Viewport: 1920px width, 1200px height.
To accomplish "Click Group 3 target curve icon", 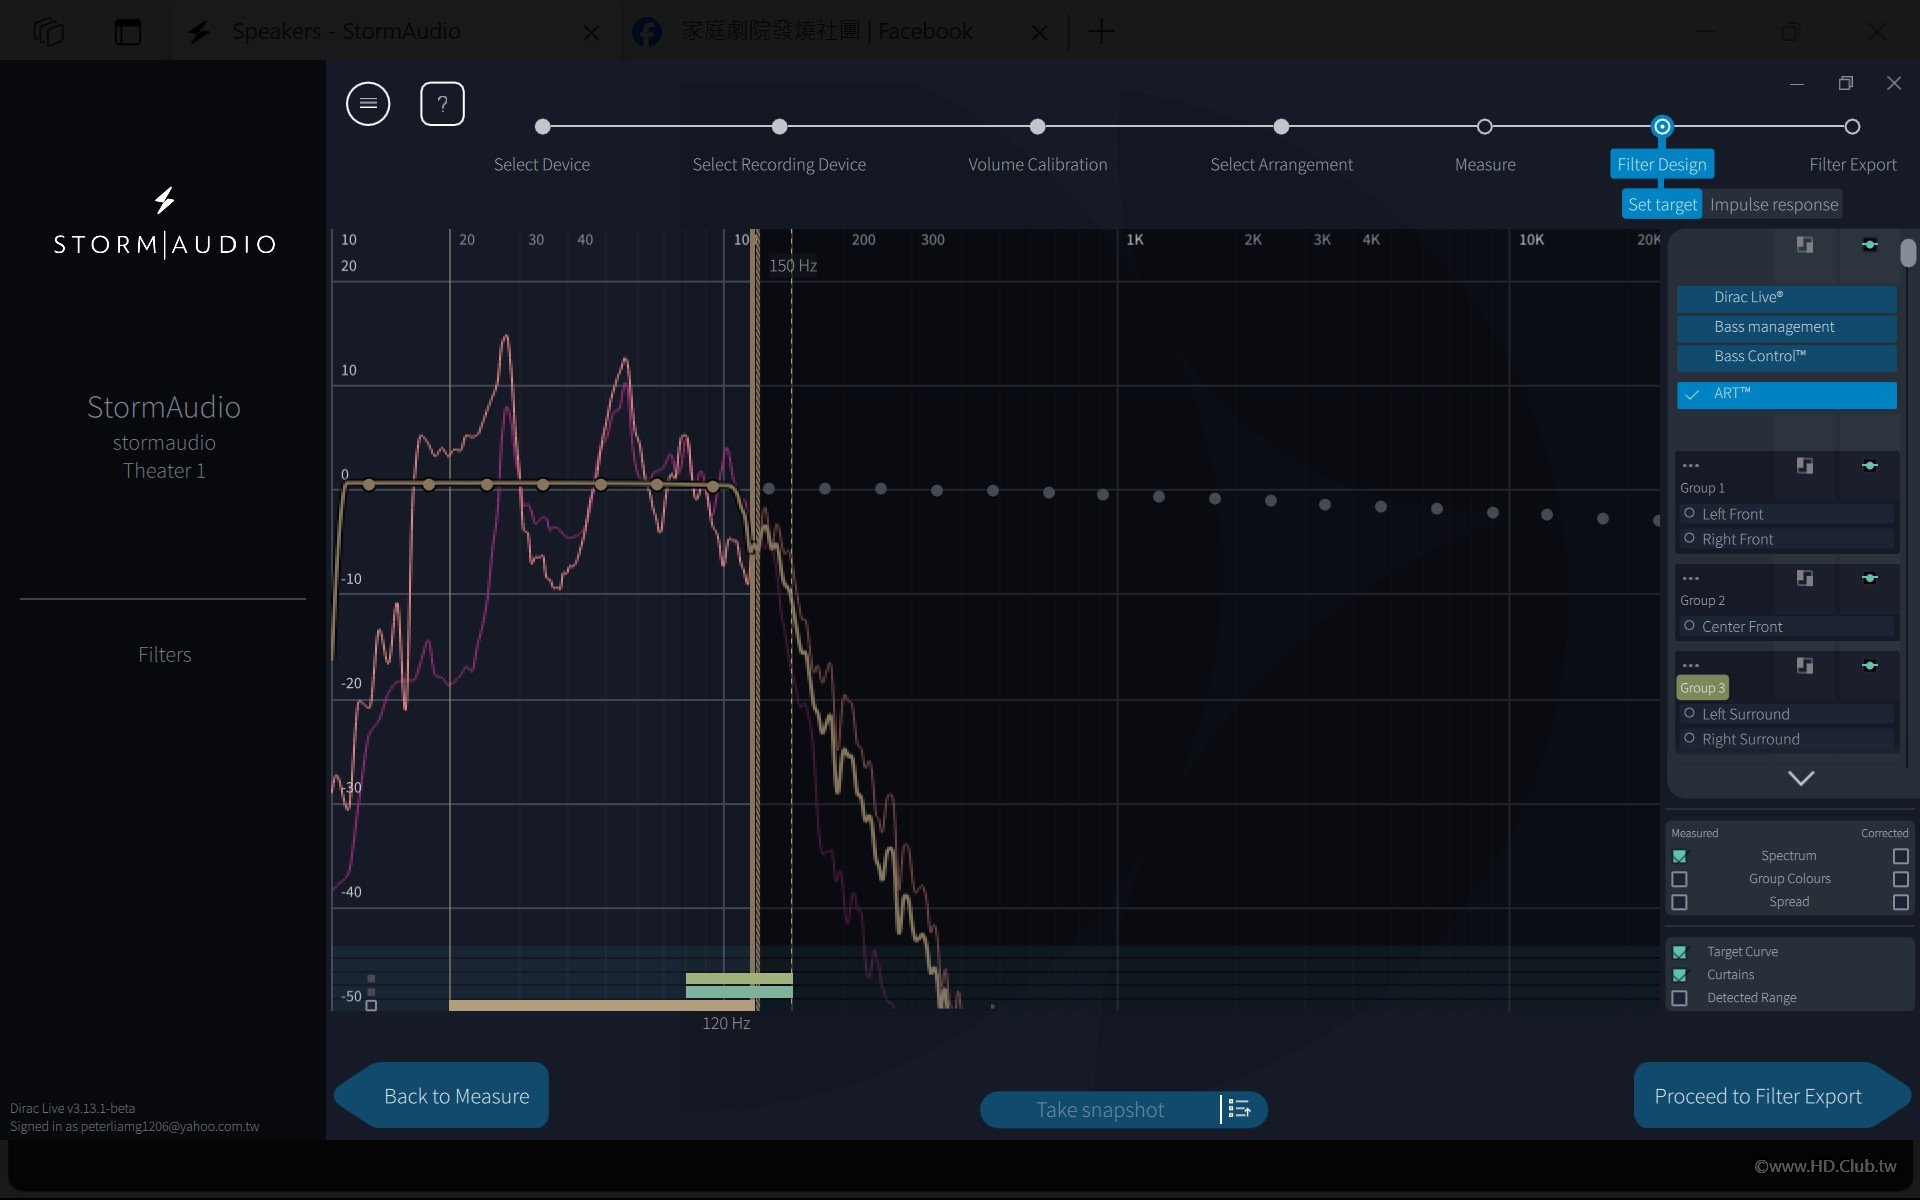I will 1805,666.
